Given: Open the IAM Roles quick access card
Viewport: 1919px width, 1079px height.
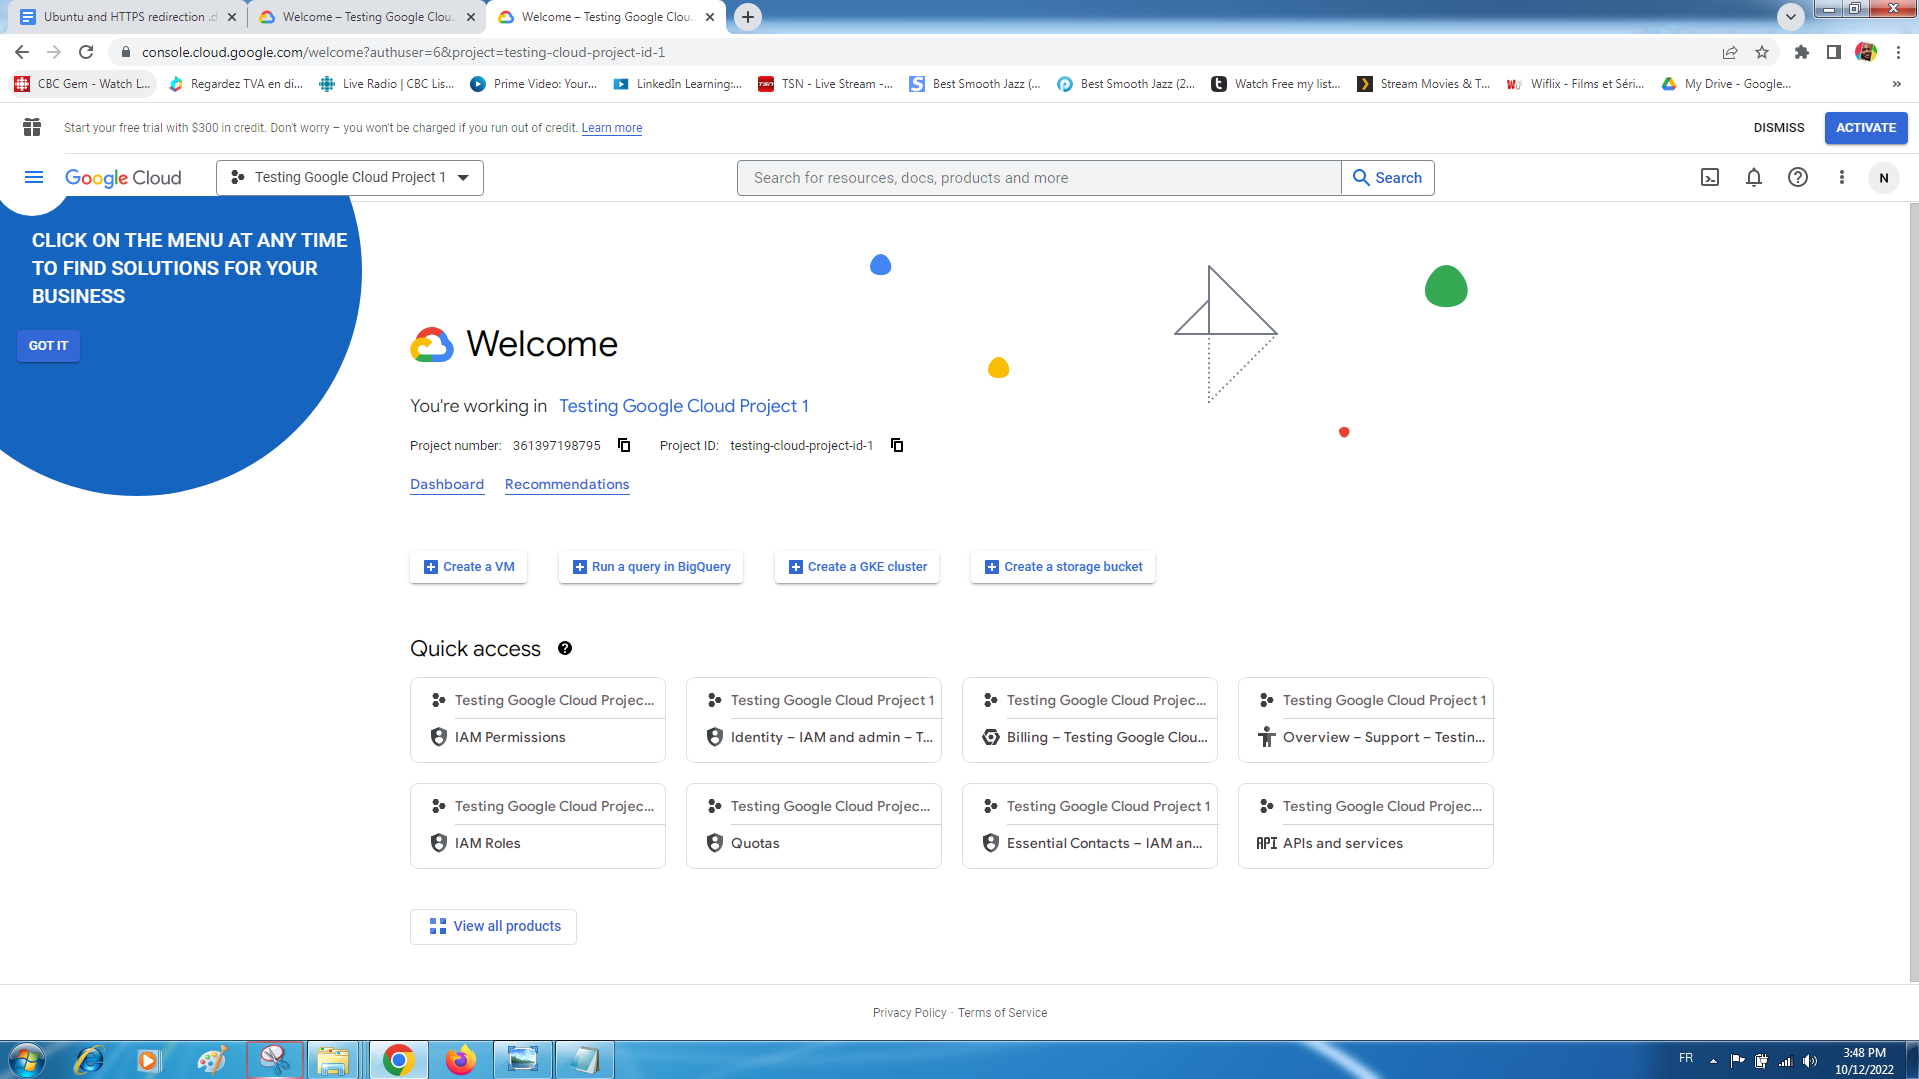Looking at the screenshot, I should (538, 826).
